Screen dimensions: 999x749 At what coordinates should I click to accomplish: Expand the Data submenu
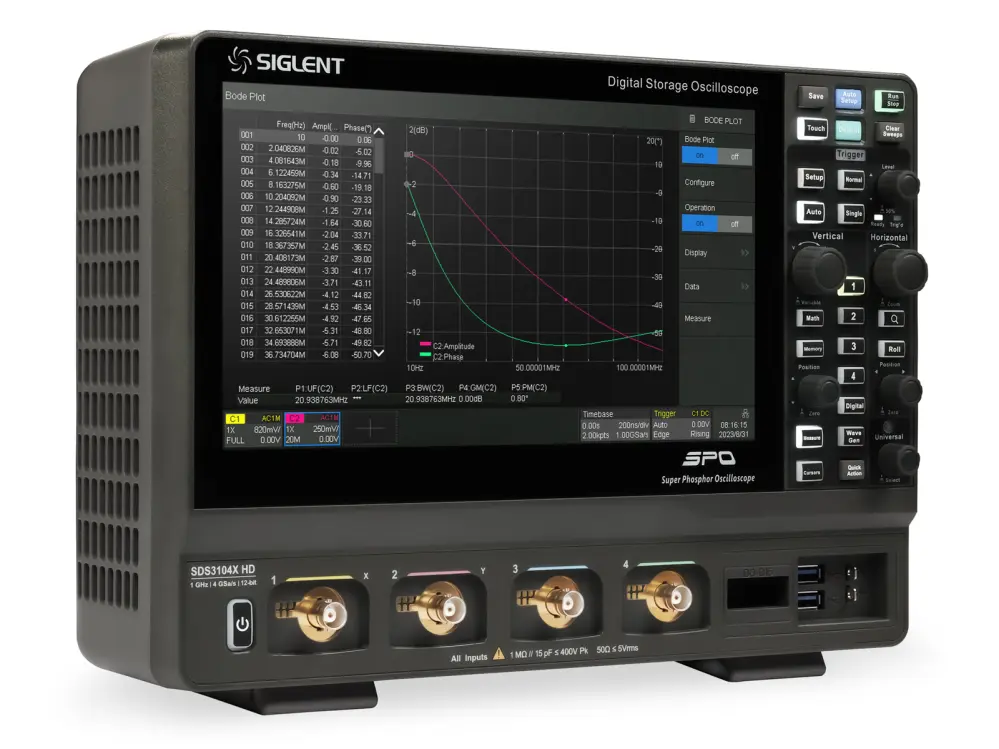[x=716, y=287]
